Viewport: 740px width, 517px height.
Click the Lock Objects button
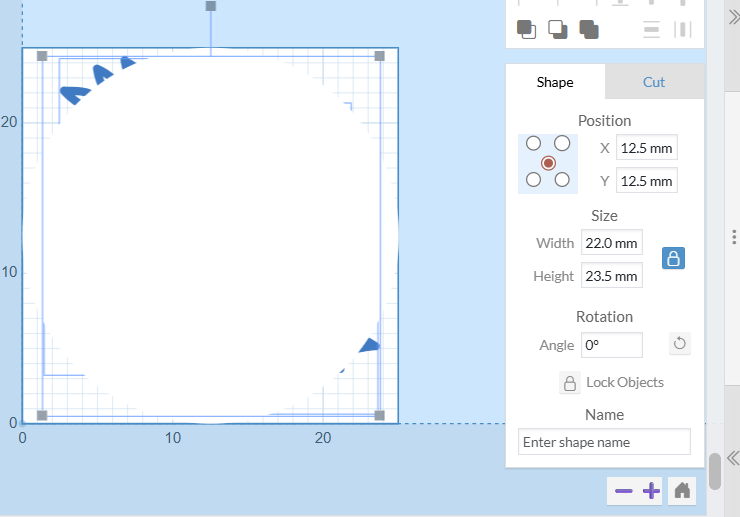[611, 382]
